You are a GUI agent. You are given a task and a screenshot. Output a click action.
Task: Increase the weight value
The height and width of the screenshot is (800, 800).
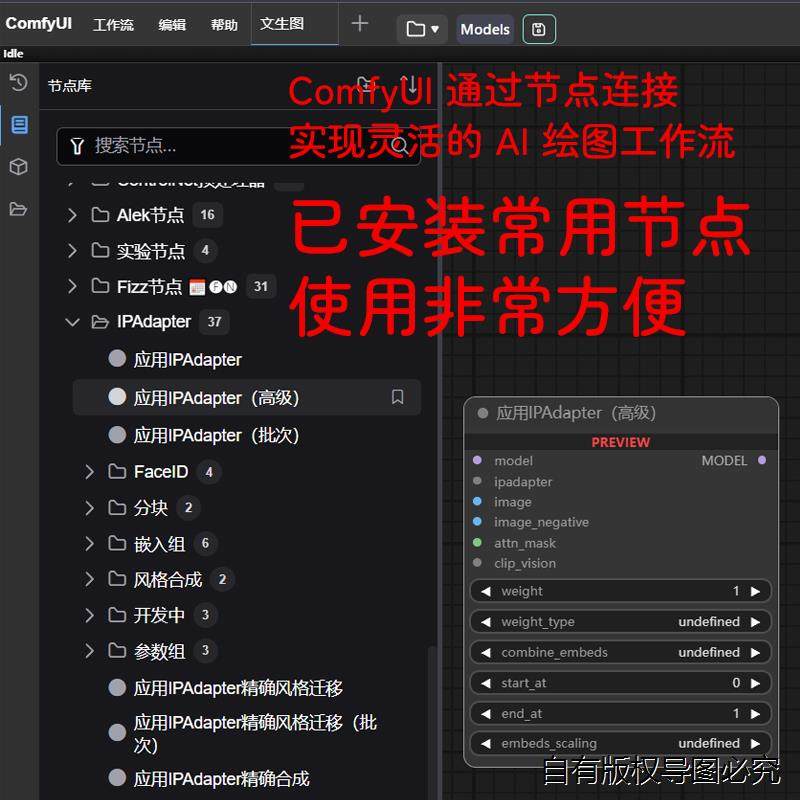click(x=756, y=591)
